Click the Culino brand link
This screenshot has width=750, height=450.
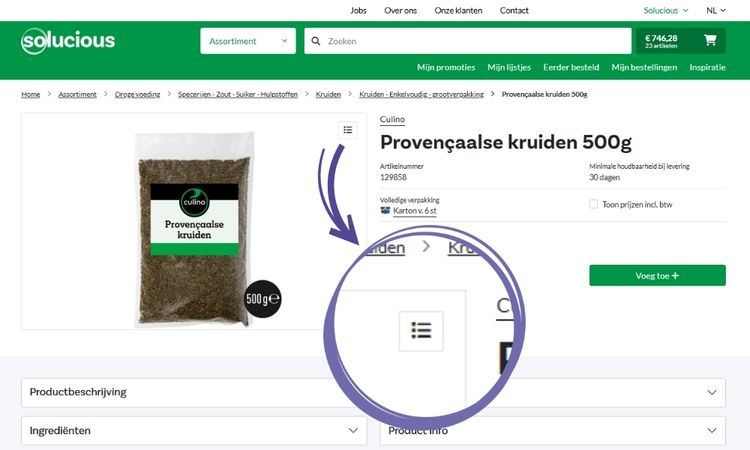pyautogui.click(x=392, y=120)
